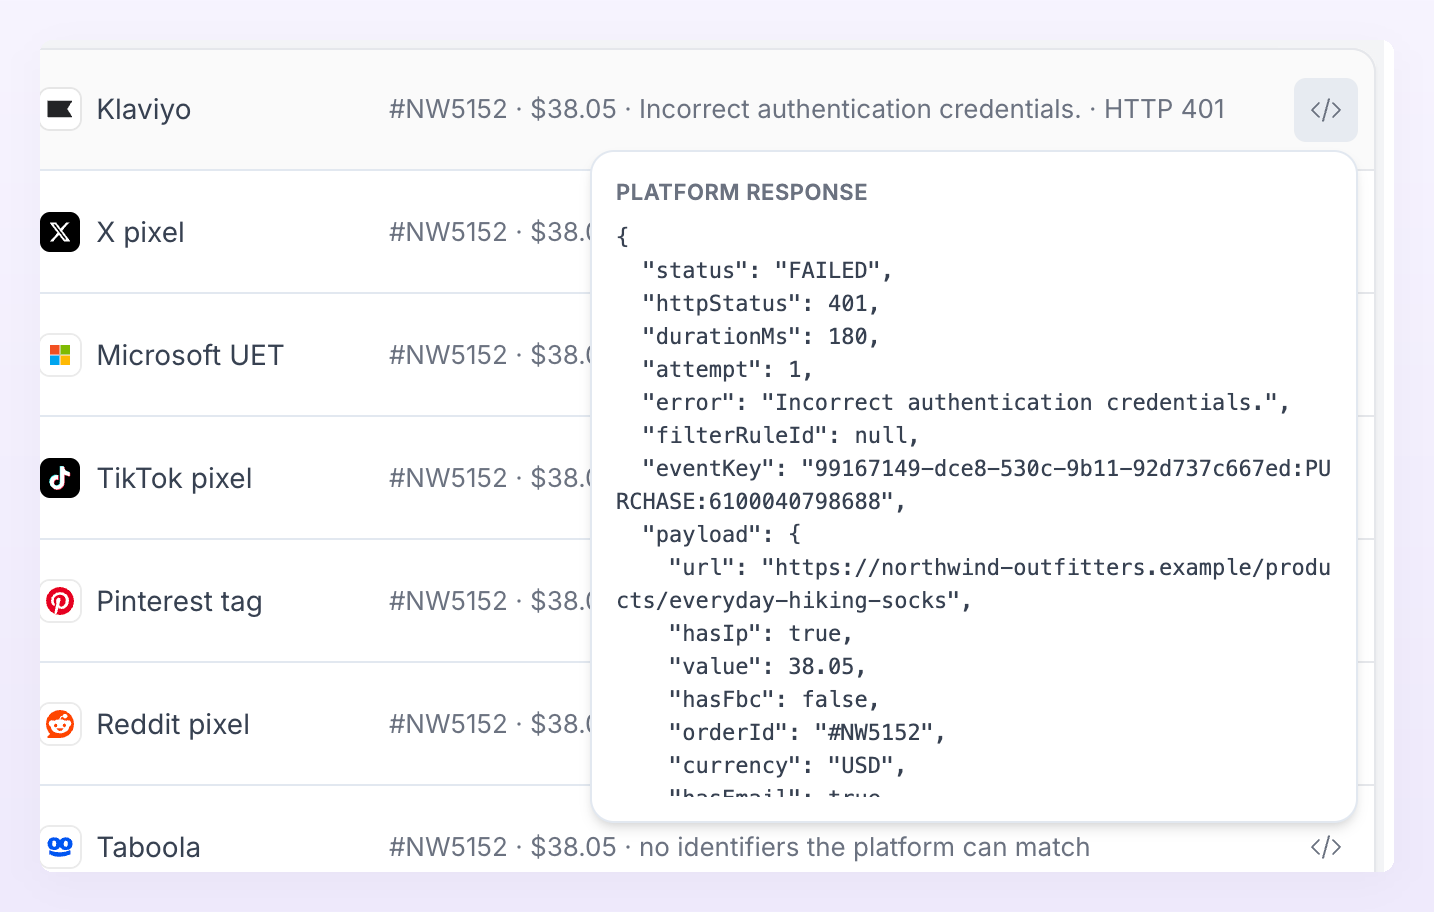1434x912 pixels.
Task: Click the Microsoft UET logo icon
Action: tap(60, 355)
